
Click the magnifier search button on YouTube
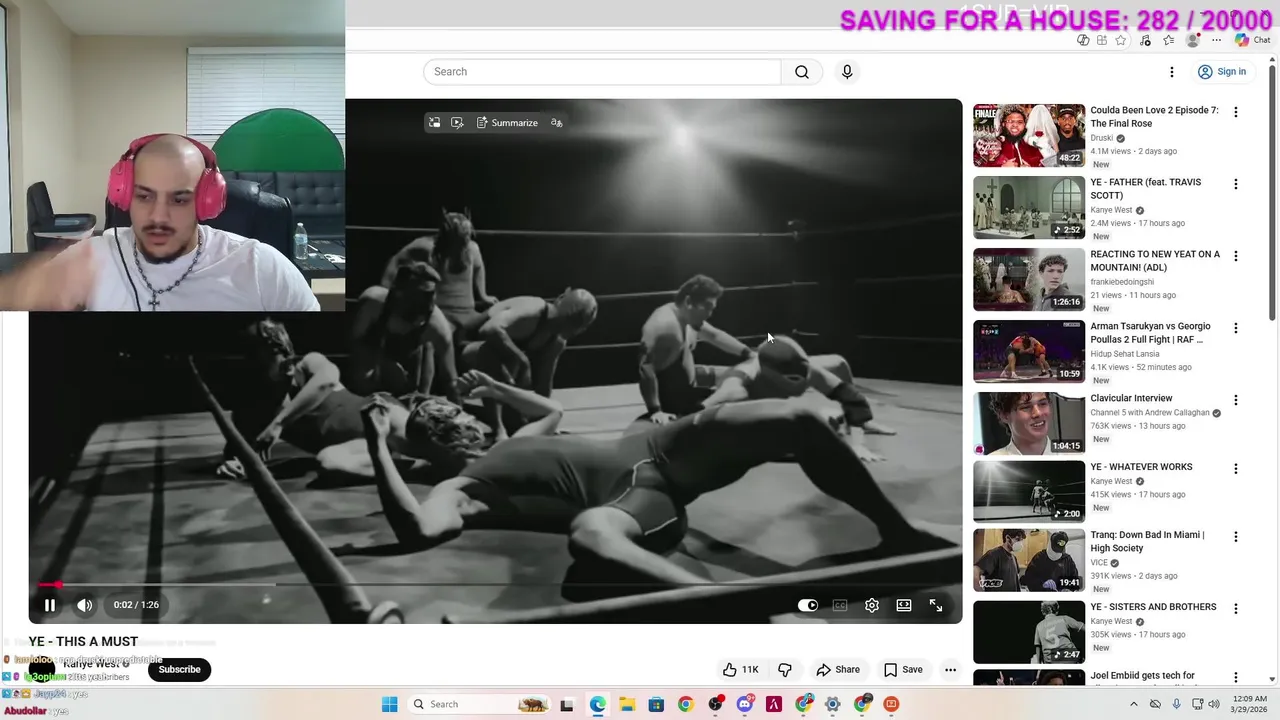[802, 72]
